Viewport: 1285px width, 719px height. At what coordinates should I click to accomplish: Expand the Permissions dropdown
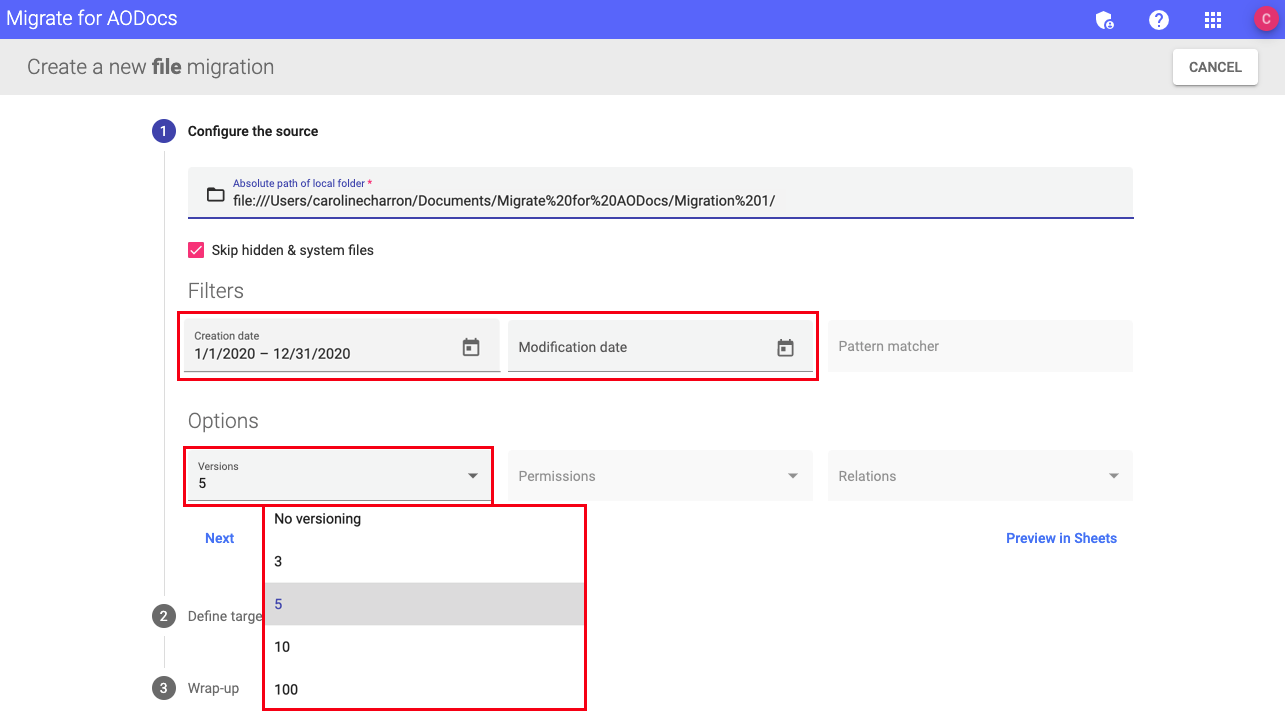793,476
